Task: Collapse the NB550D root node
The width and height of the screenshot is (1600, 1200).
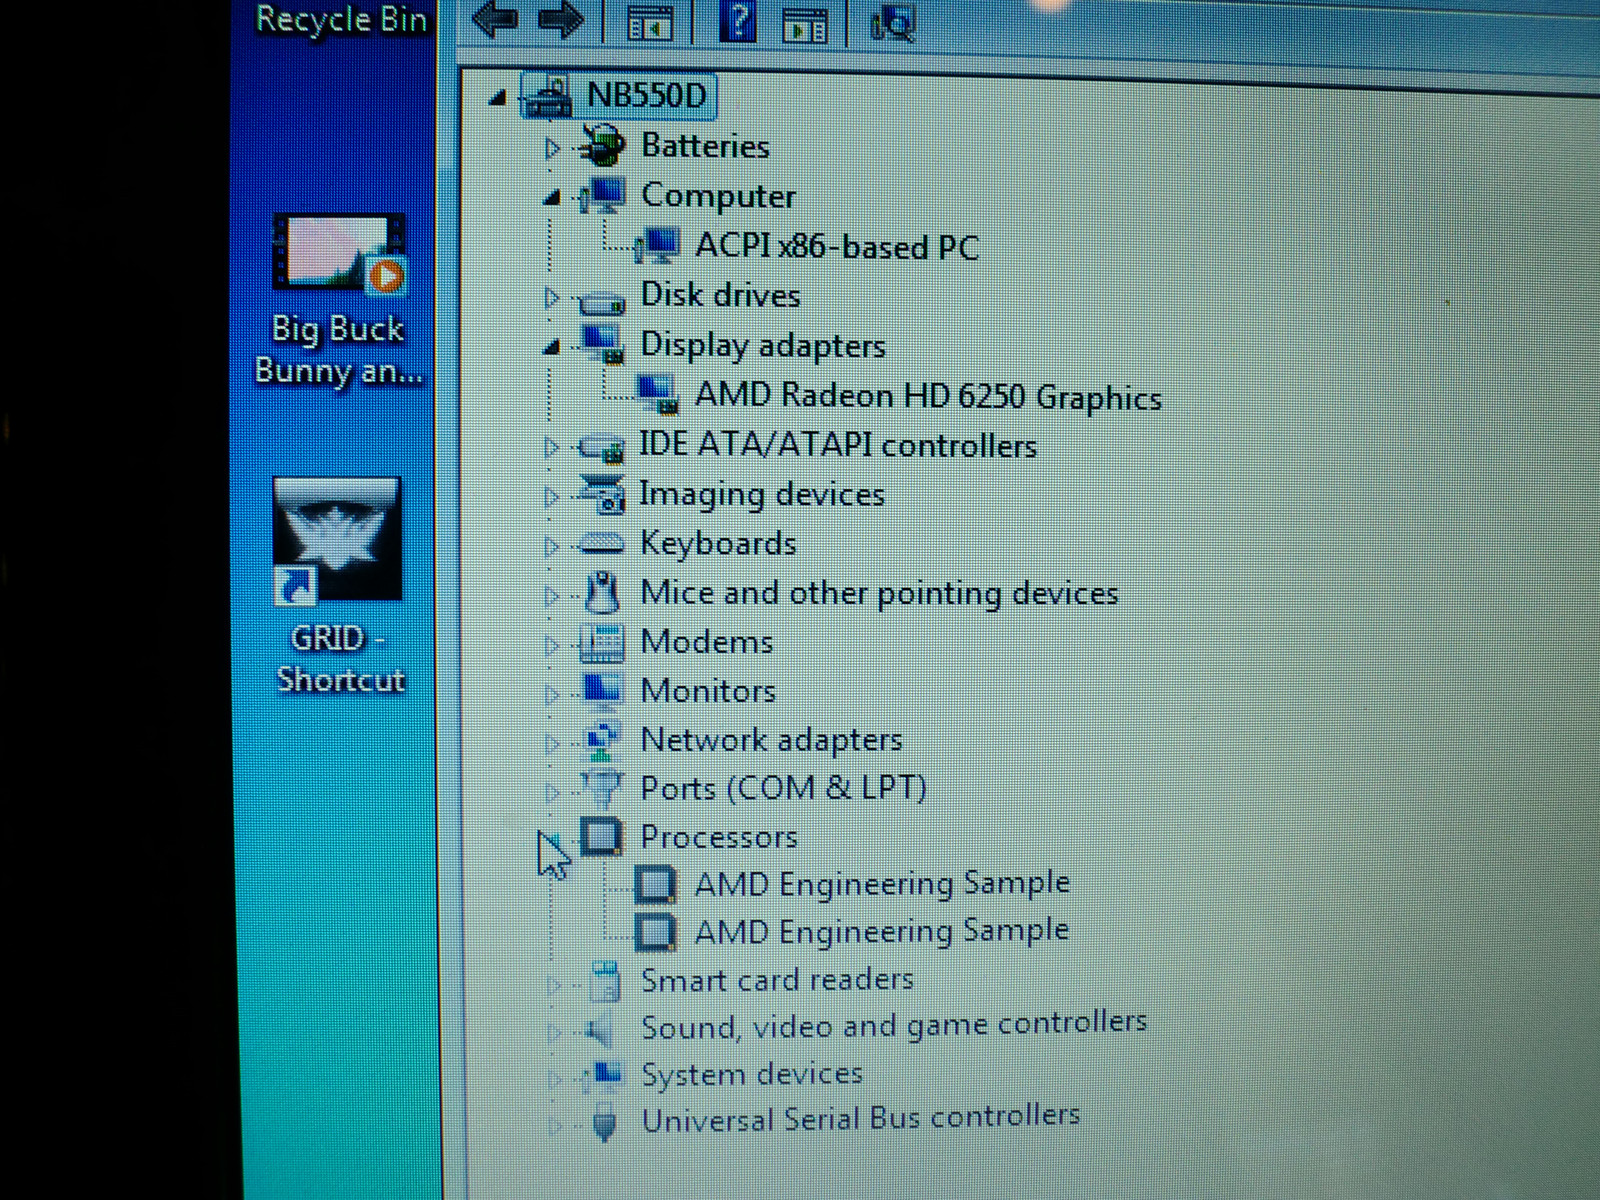Action: pos(497,98)
